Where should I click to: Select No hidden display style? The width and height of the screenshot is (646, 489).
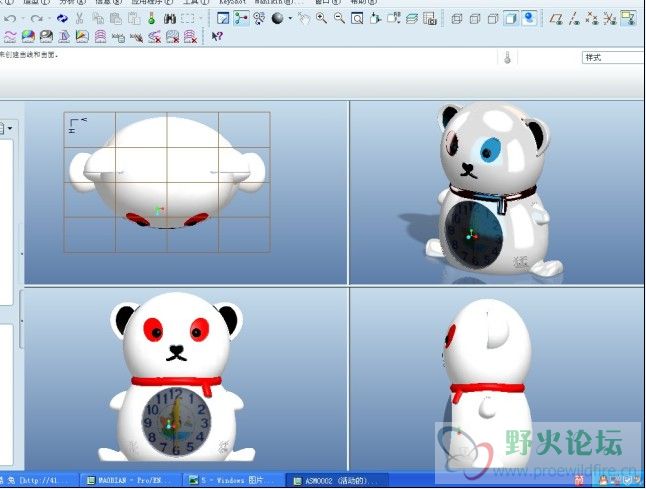coord(493,19)
